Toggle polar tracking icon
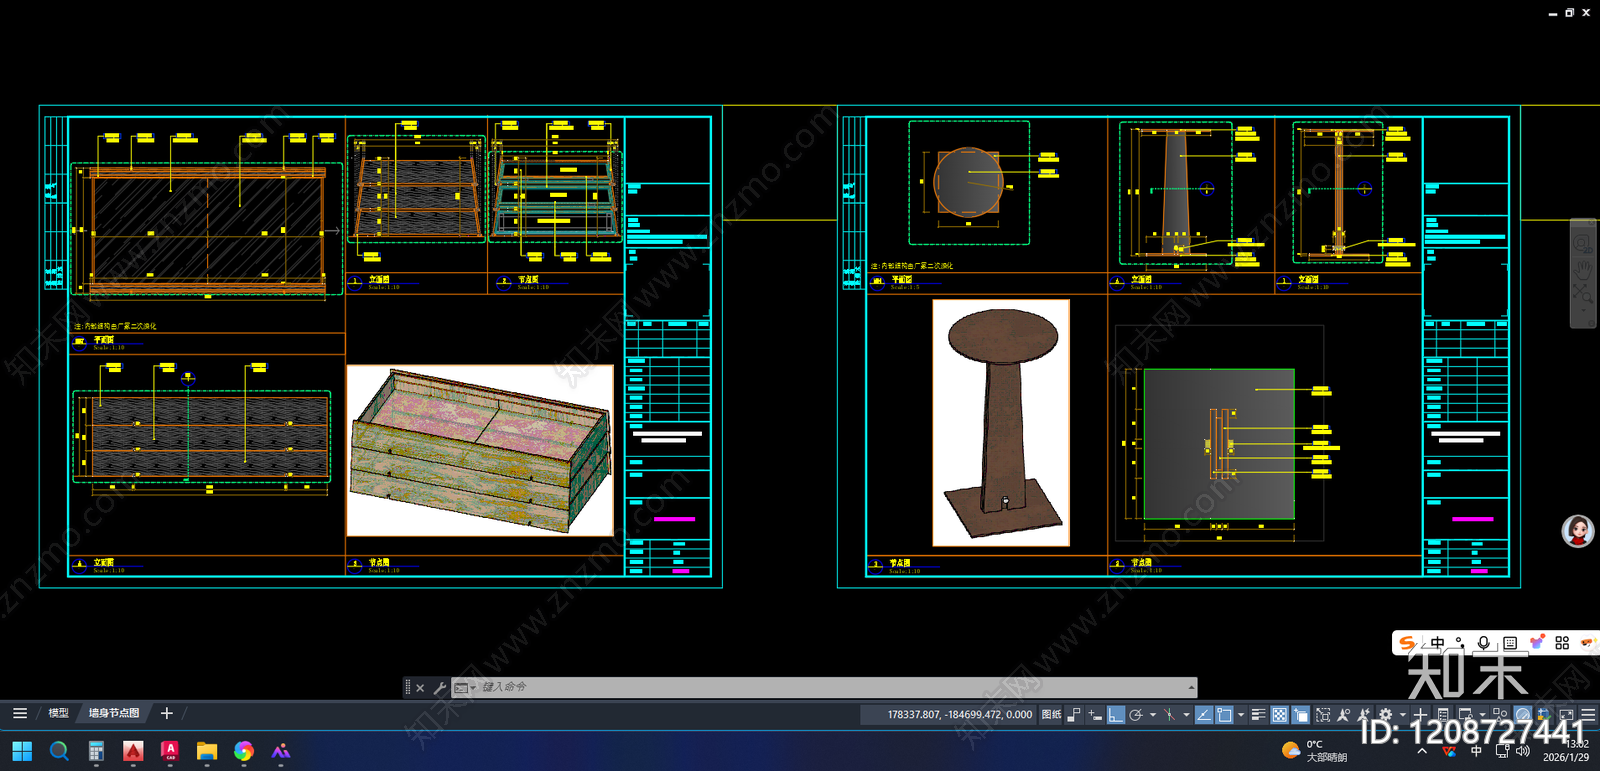Viewport: 1600px width, 771px height. pos(1136,714)
